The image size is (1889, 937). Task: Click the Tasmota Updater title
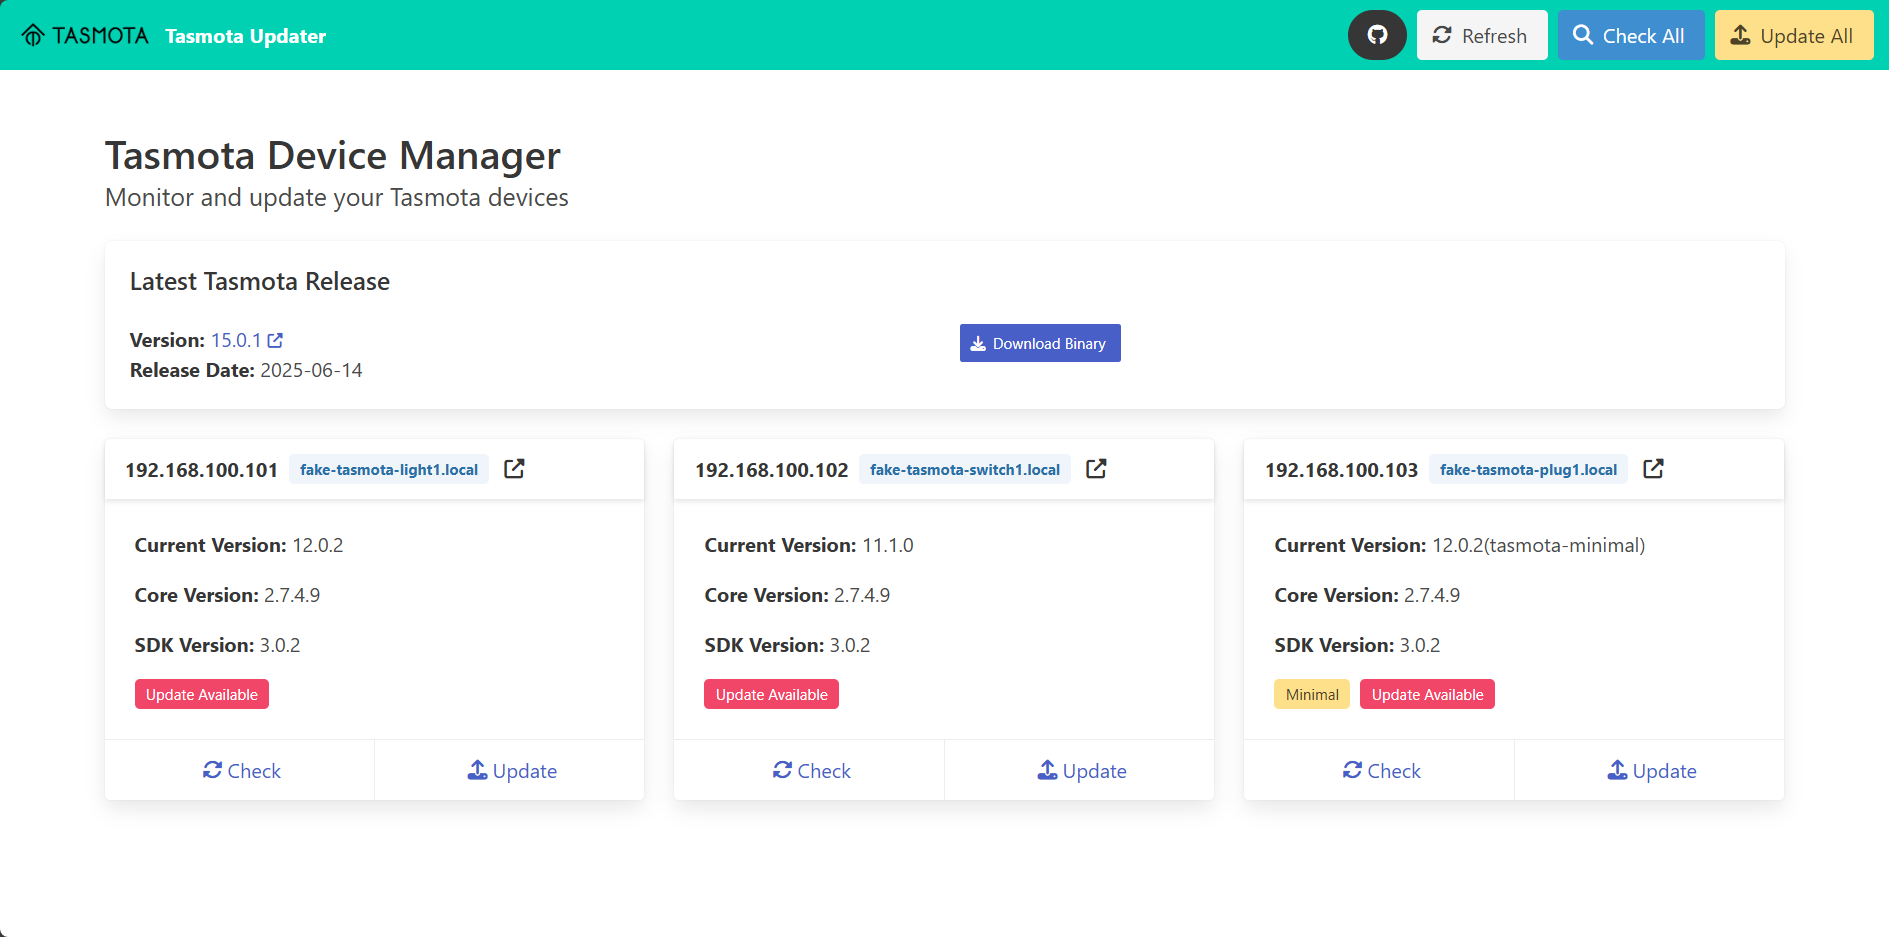pyautogui.click(x=246, y=36)
